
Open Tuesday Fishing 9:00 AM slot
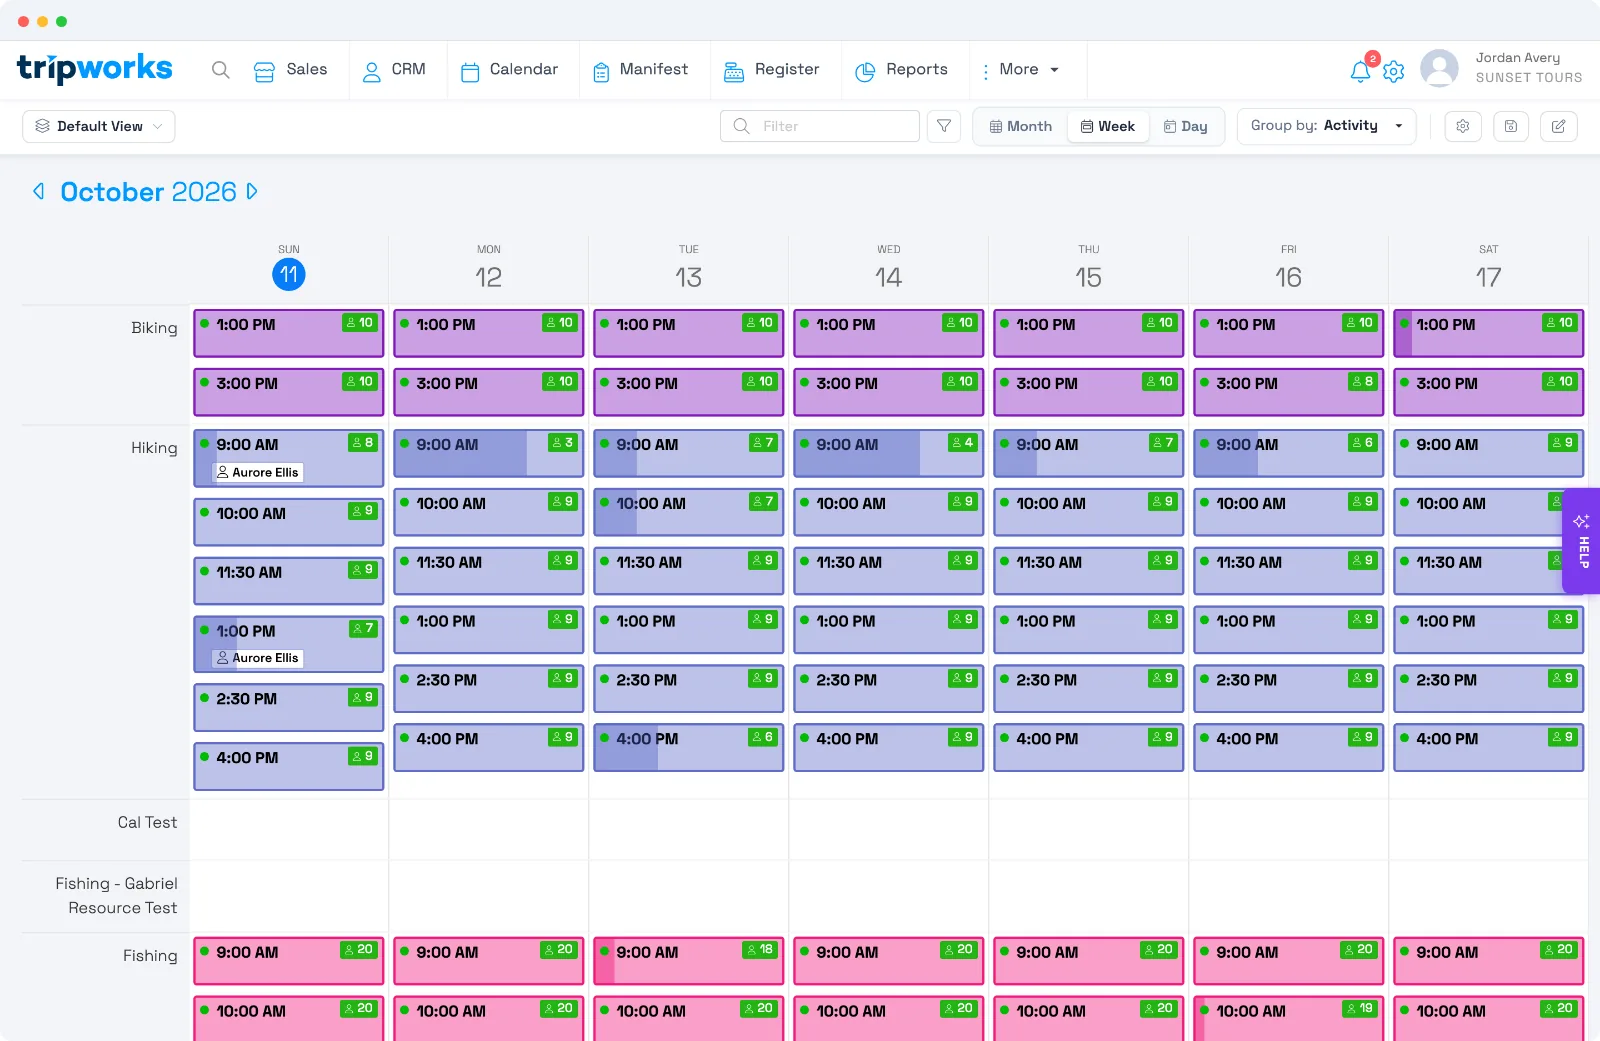tap(689, 961)
